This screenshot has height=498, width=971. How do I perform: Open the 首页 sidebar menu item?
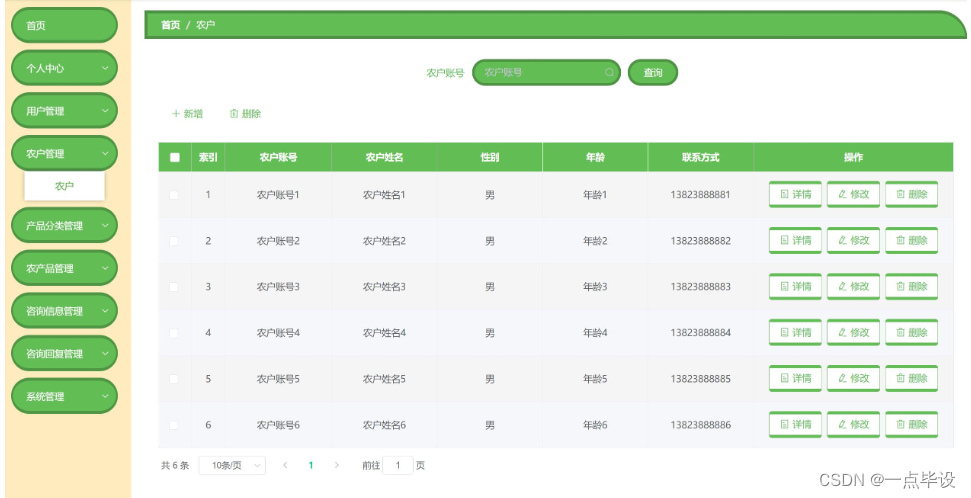tap(64, 25)
